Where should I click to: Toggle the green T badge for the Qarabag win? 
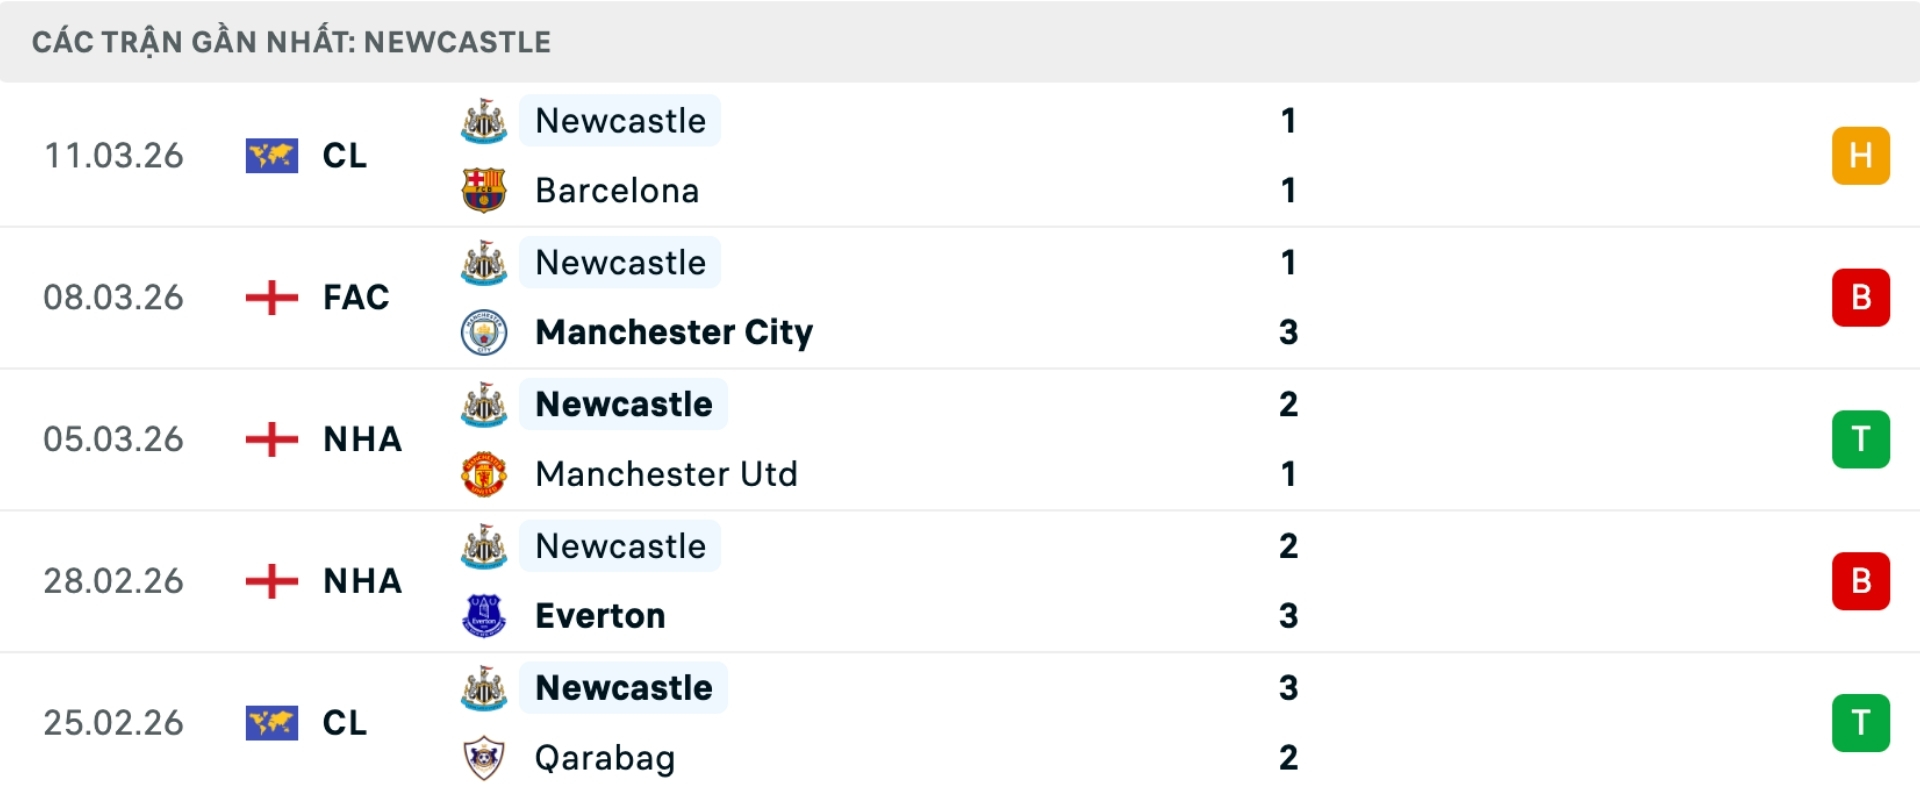pyautogui.click(x=1860, y=722)
